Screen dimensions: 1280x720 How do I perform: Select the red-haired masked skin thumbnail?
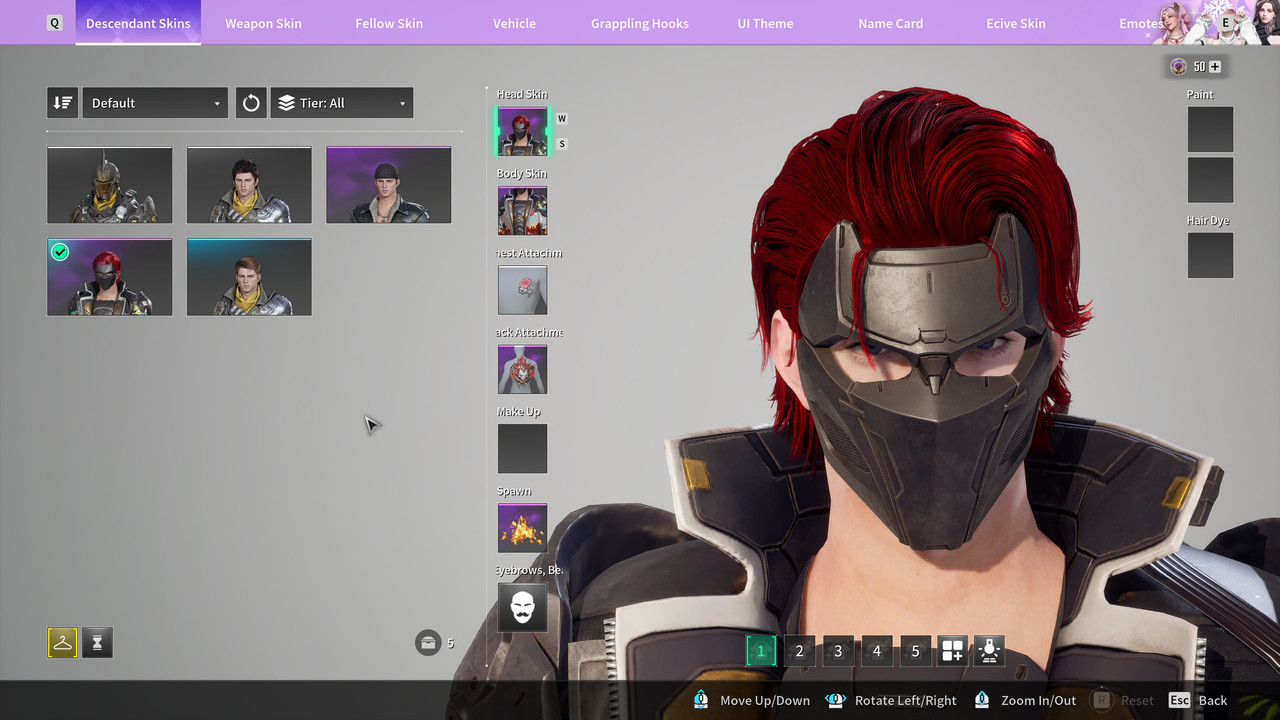[109, 277]
